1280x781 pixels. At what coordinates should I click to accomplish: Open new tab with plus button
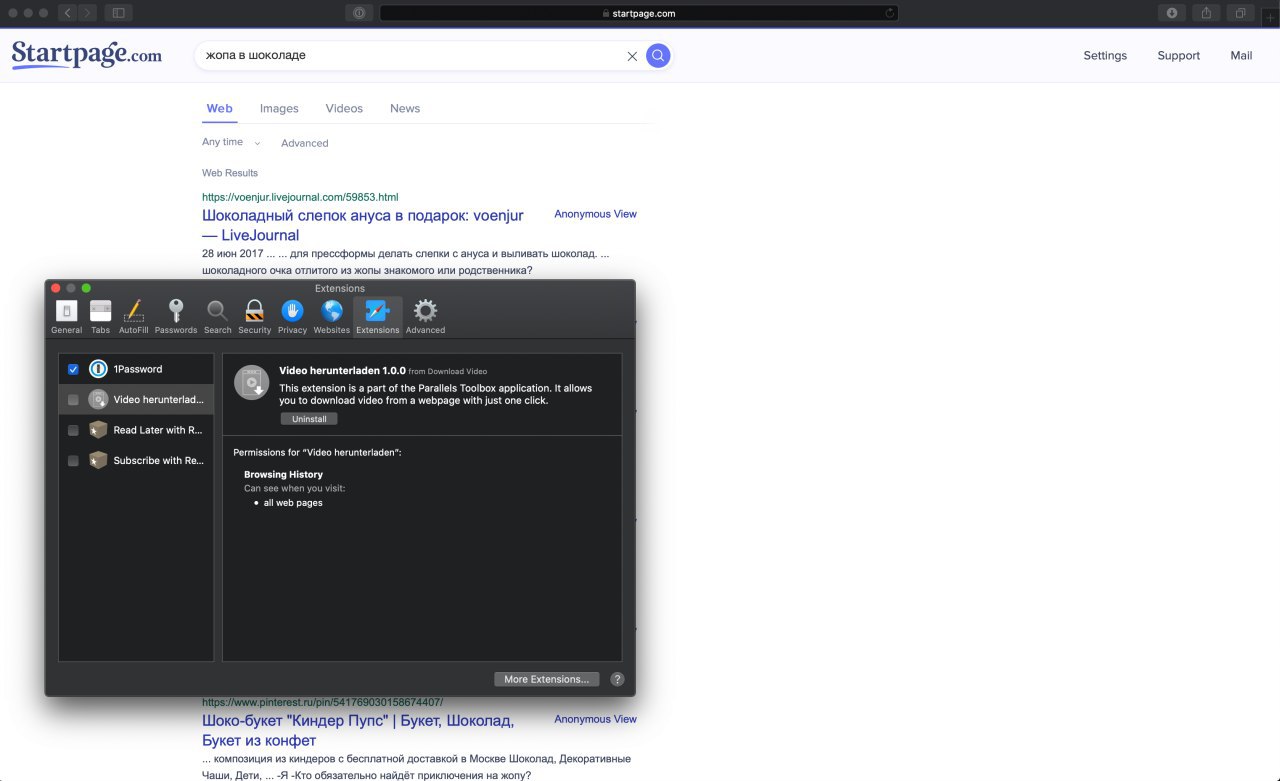coord(1270,17)
